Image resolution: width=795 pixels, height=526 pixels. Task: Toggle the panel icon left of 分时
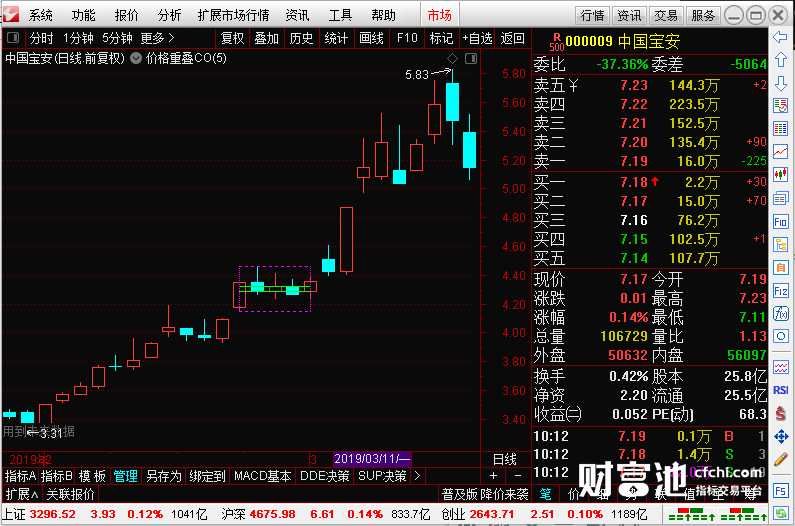(13, 38)
